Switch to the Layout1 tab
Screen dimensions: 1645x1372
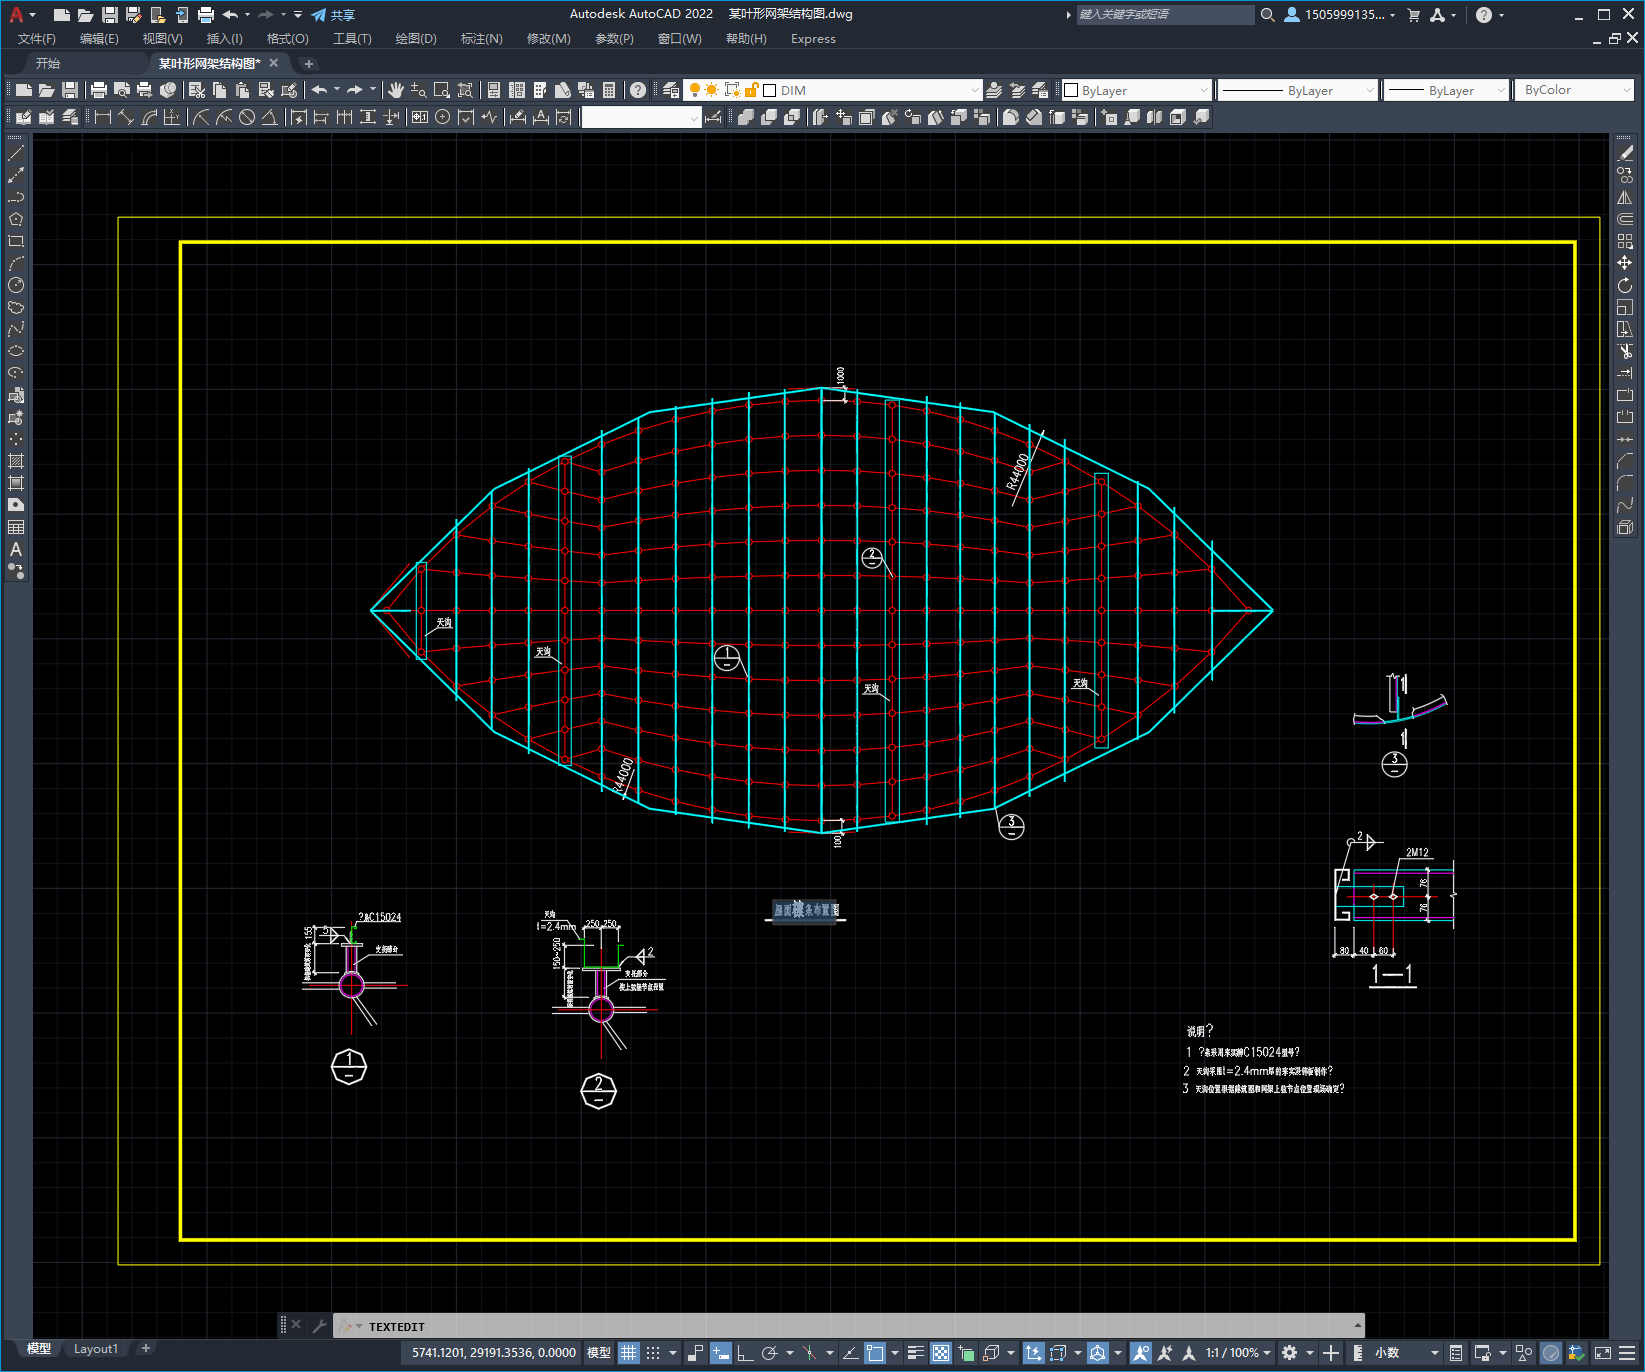[x=96, y=1349]
